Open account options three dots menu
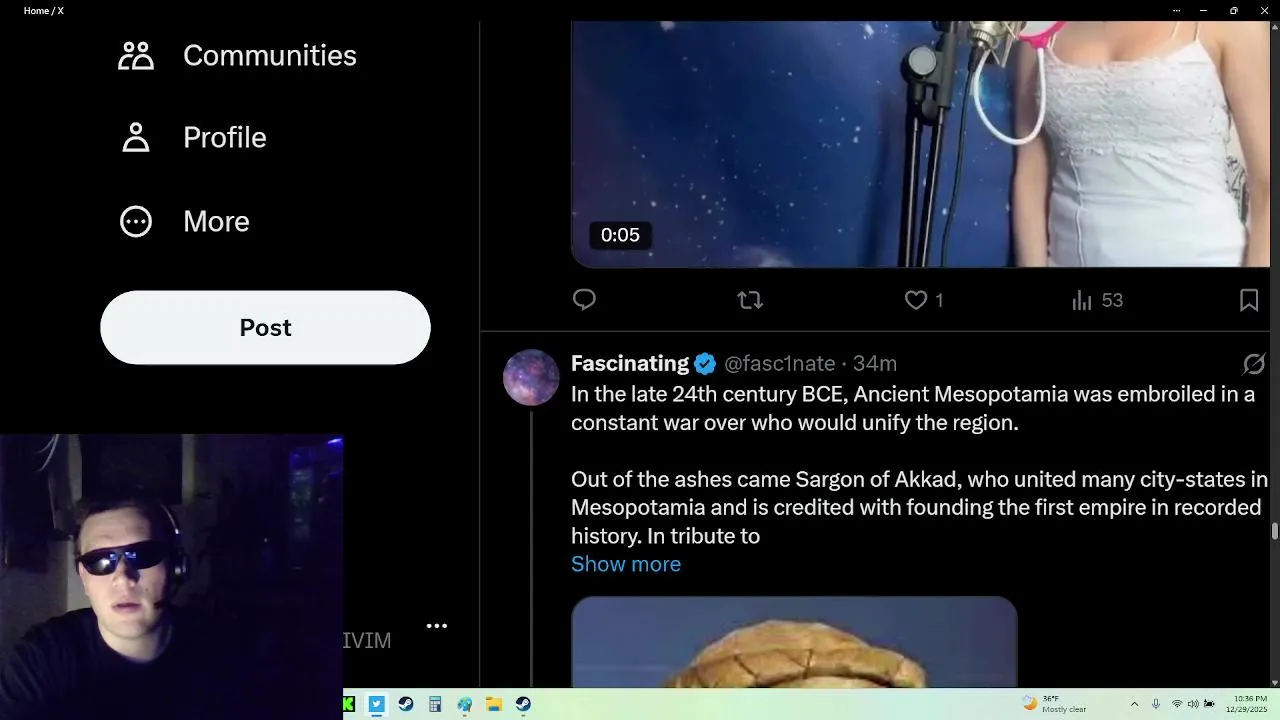The image size is (1280, 720). pos(437,626)
